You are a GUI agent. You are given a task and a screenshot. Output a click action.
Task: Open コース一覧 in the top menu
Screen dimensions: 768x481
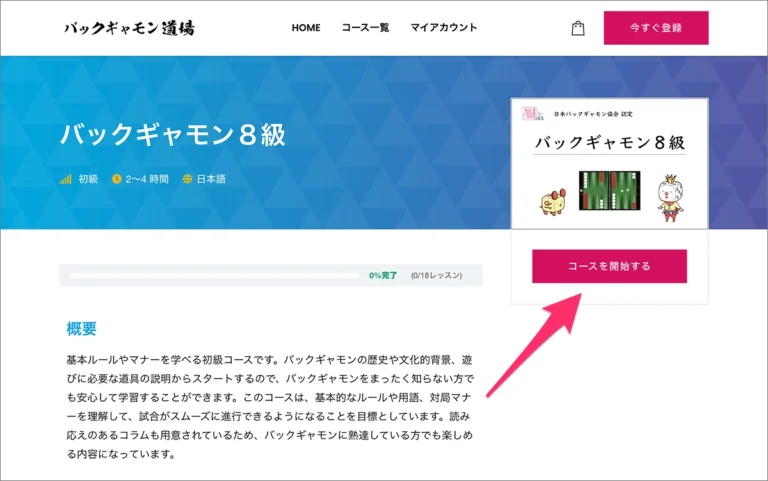(x=365, y=28)
